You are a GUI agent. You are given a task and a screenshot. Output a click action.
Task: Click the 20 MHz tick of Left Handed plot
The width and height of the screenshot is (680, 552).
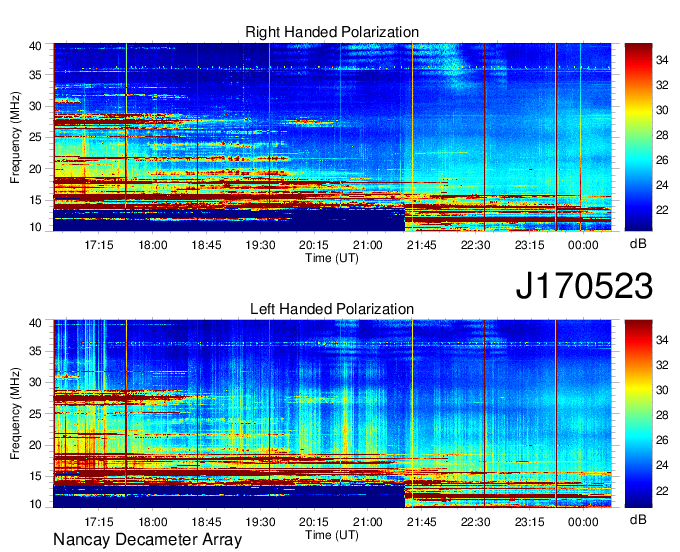click(36, 445)
